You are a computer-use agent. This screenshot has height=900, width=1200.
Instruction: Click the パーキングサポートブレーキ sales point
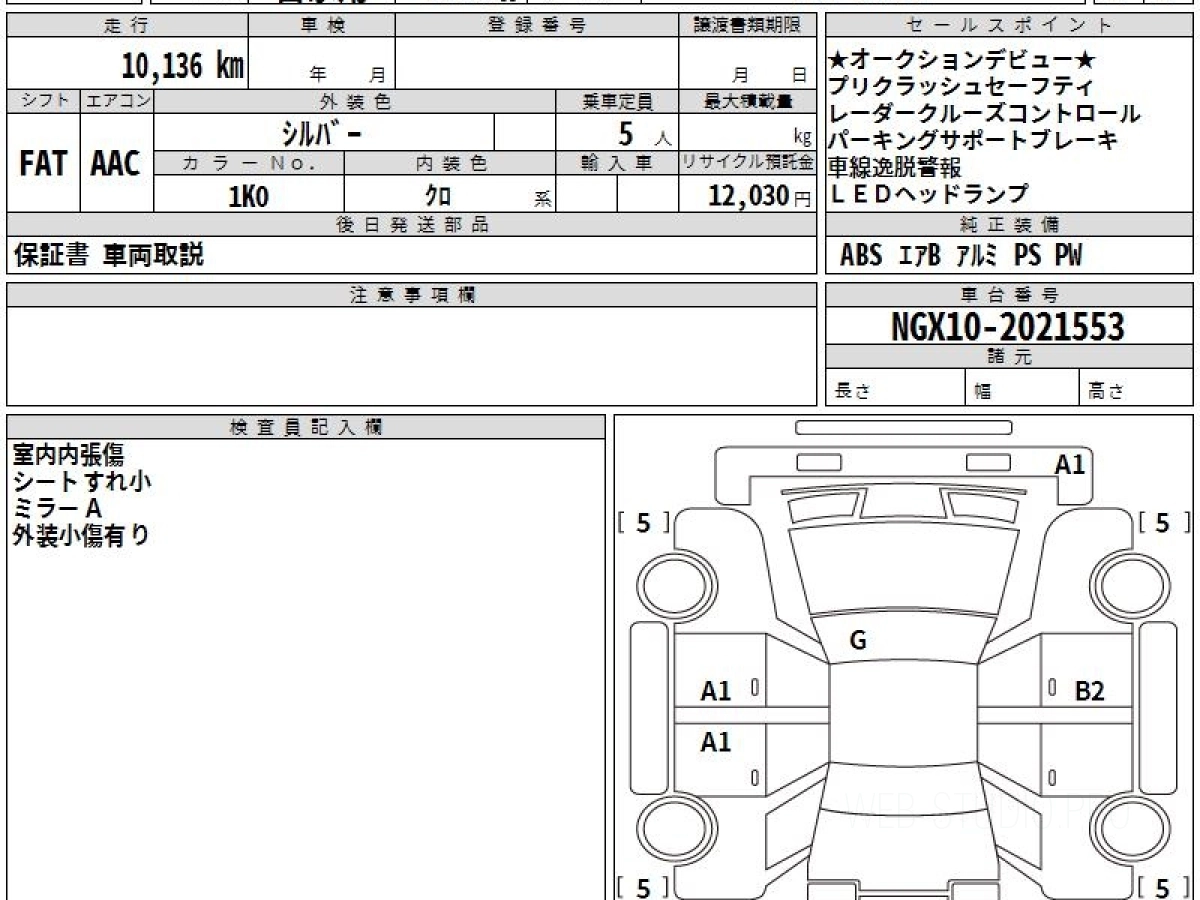pos(973,141)
